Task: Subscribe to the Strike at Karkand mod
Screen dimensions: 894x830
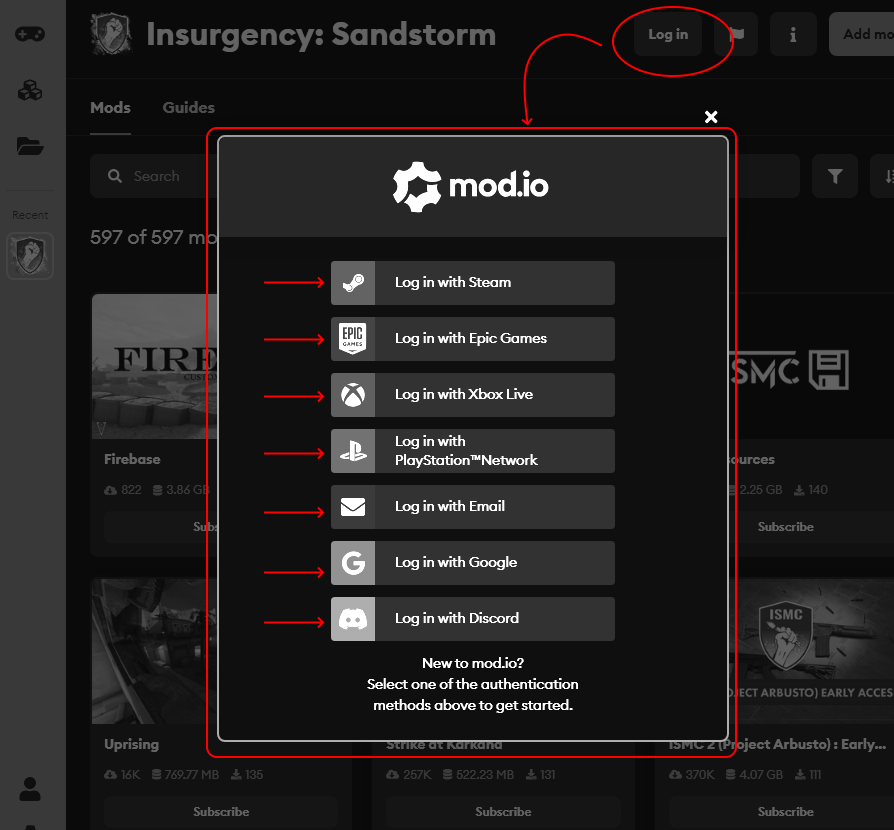Action: point(503,812)
